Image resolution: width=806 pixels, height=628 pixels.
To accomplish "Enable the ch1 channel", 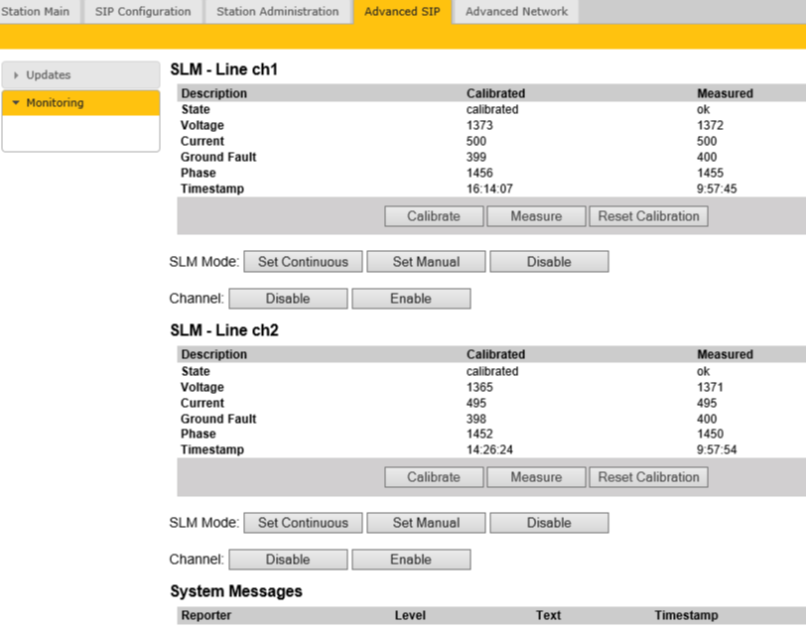I will [x=411, y=299].
